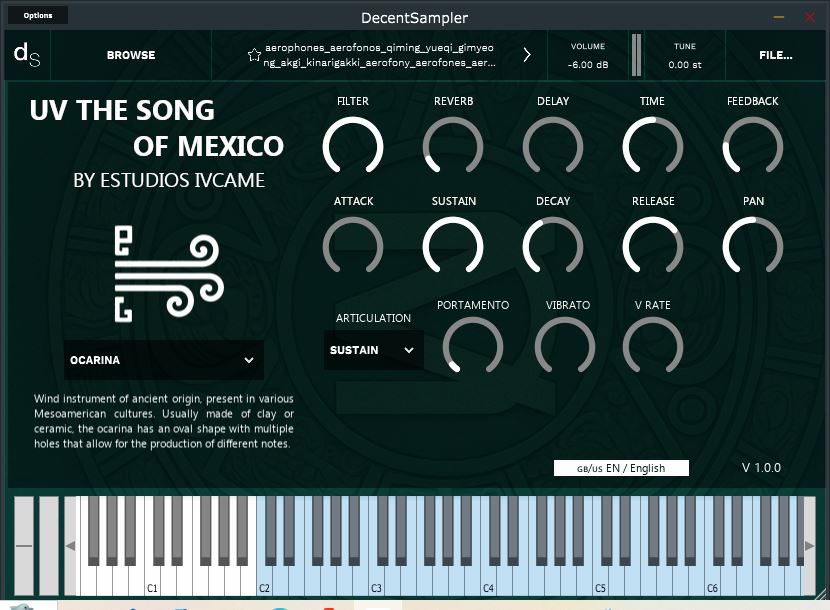Play the C1 key on keyboard
The height and width of the screenshot is (610, 830).
coord(152,582)
